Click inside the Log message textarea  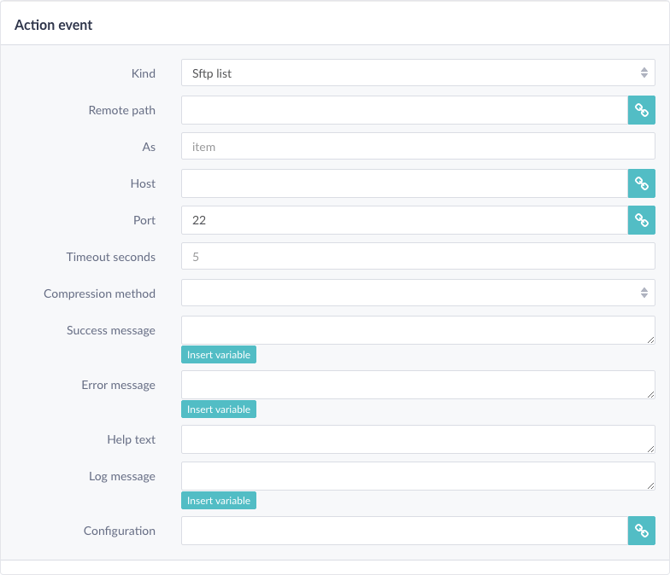click(418, 476)
